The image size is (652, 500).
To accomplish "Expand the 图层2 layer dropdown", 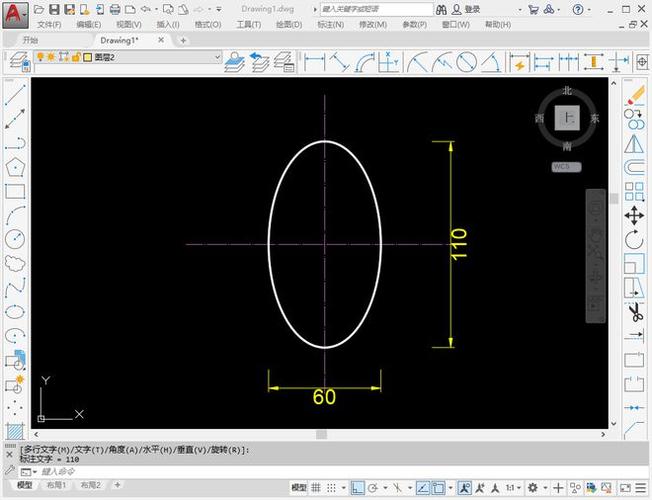I will tap(215, 58).
